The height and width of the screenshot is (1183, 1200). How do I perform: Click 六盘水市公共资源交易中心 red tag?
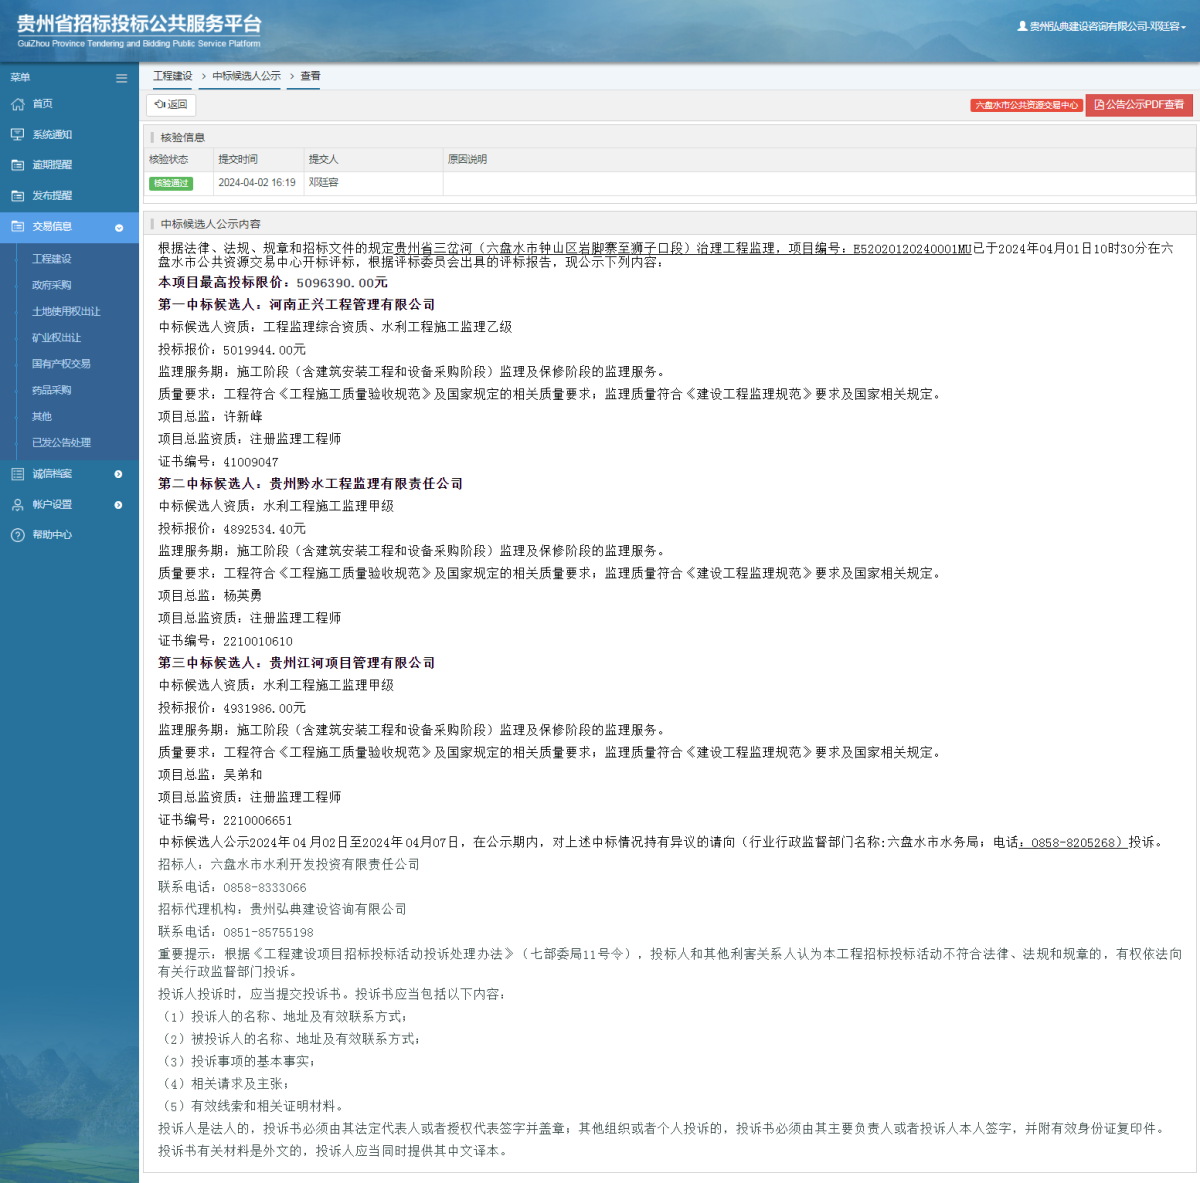pos(1026,105)
